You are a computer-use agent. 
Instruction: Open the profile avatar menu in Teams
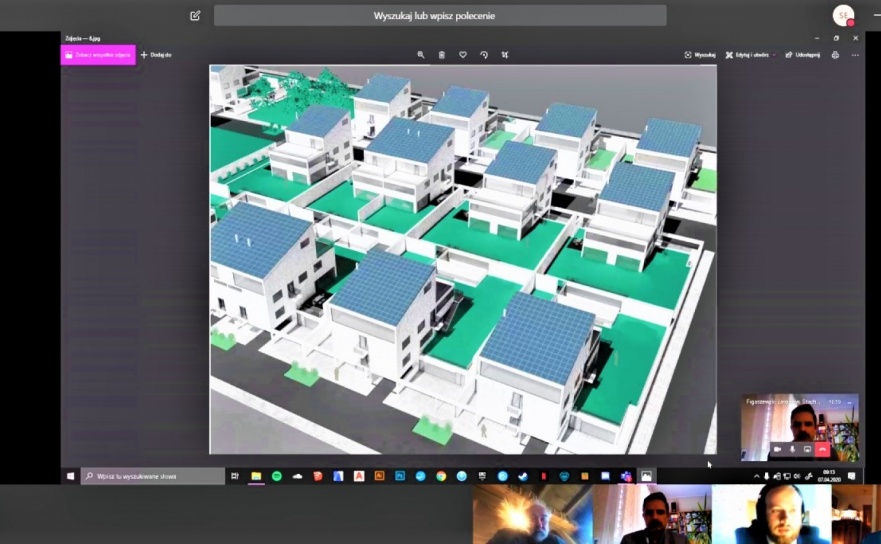pyautogui.click(x=843, y=15)
